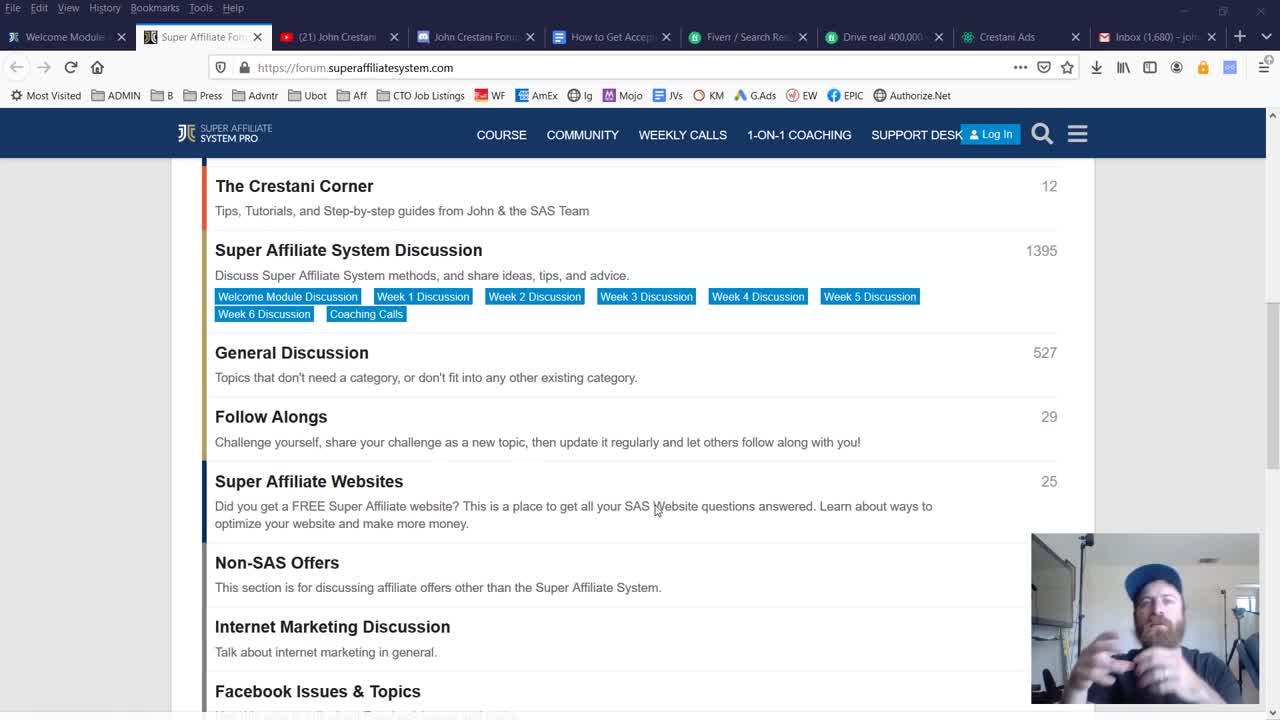Click the tracking protection shield icon

[221, 68]
